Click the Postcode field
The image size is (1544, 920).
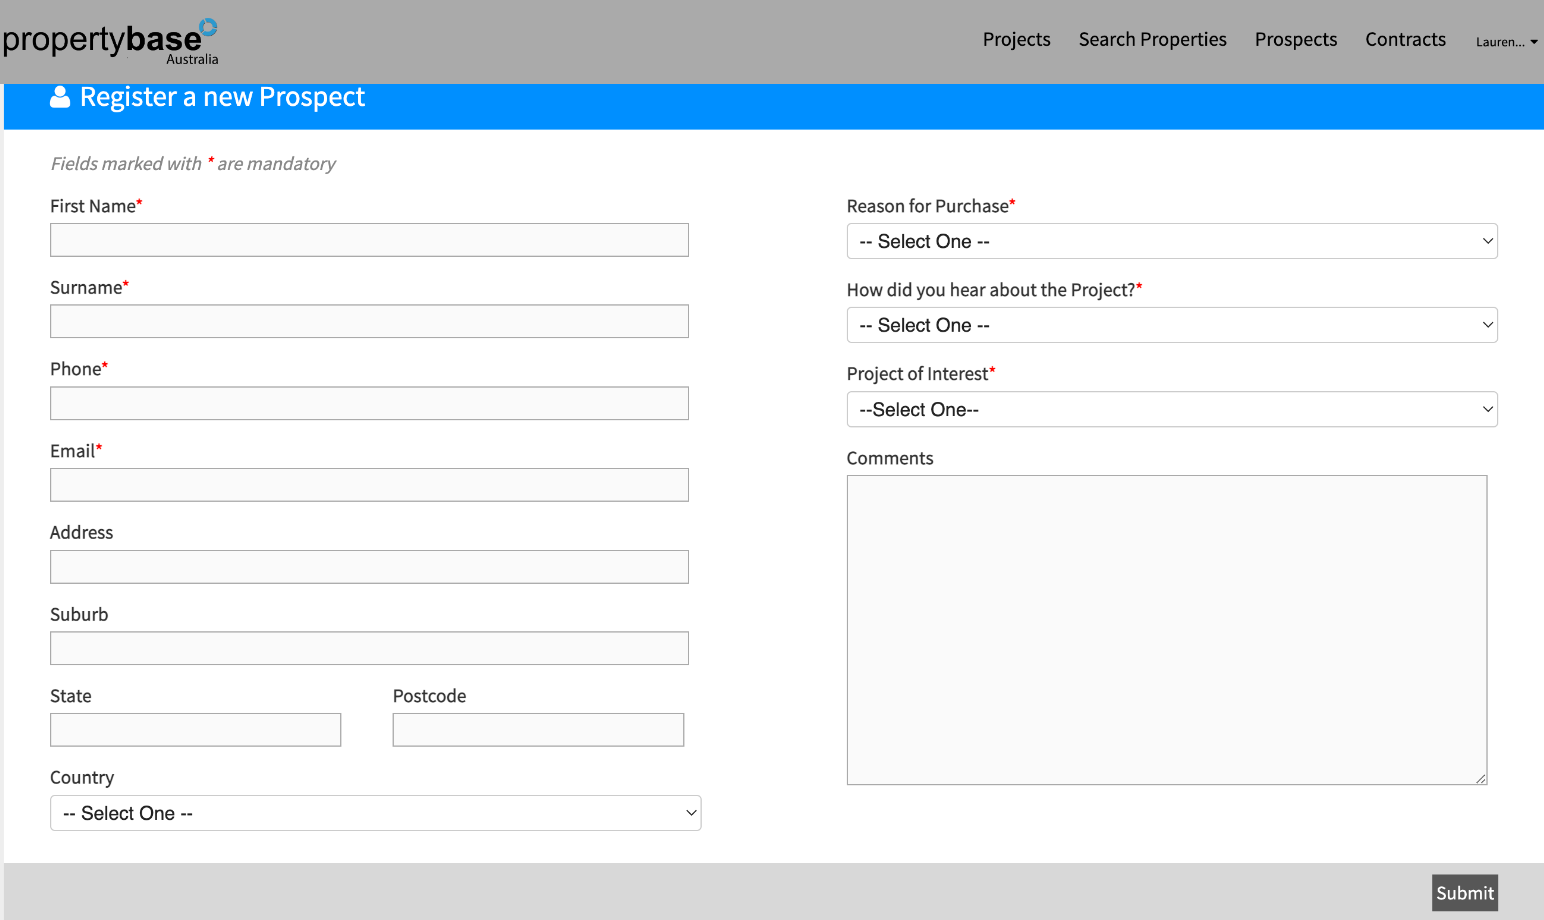pos(538,730)
